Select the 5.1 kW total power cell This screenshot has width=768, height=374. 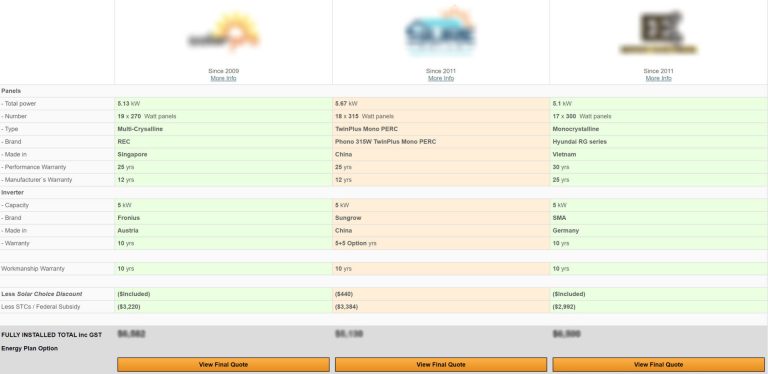click(x=659, y=104)
